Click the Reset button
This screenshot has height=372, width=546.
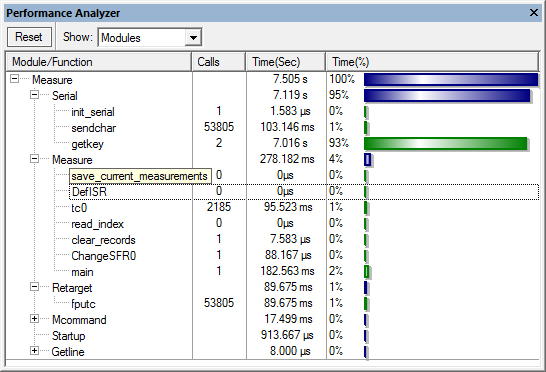(x=29, y=37)
